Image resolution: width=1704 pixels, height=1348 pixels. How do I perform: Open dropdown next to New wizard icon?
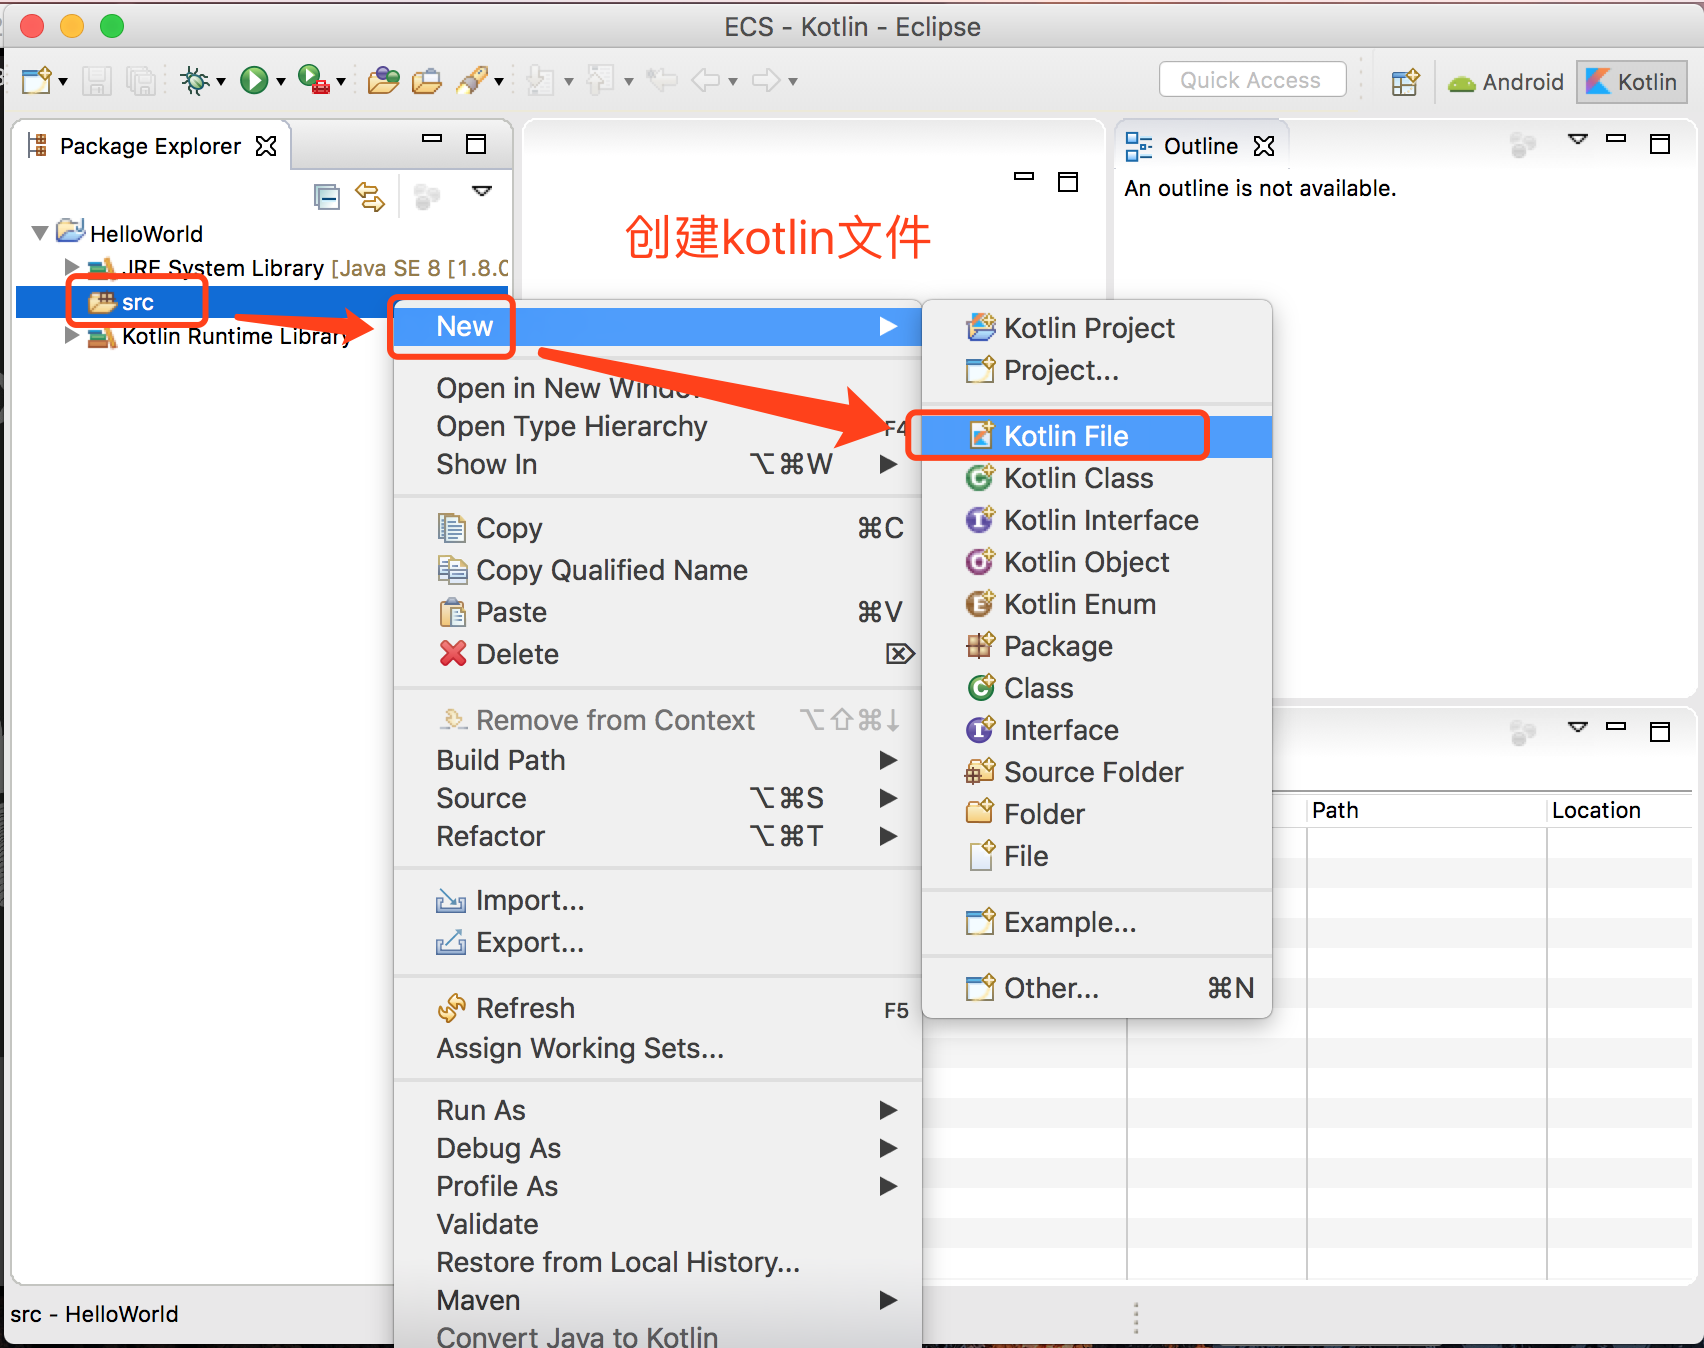(x=62, y=82)
